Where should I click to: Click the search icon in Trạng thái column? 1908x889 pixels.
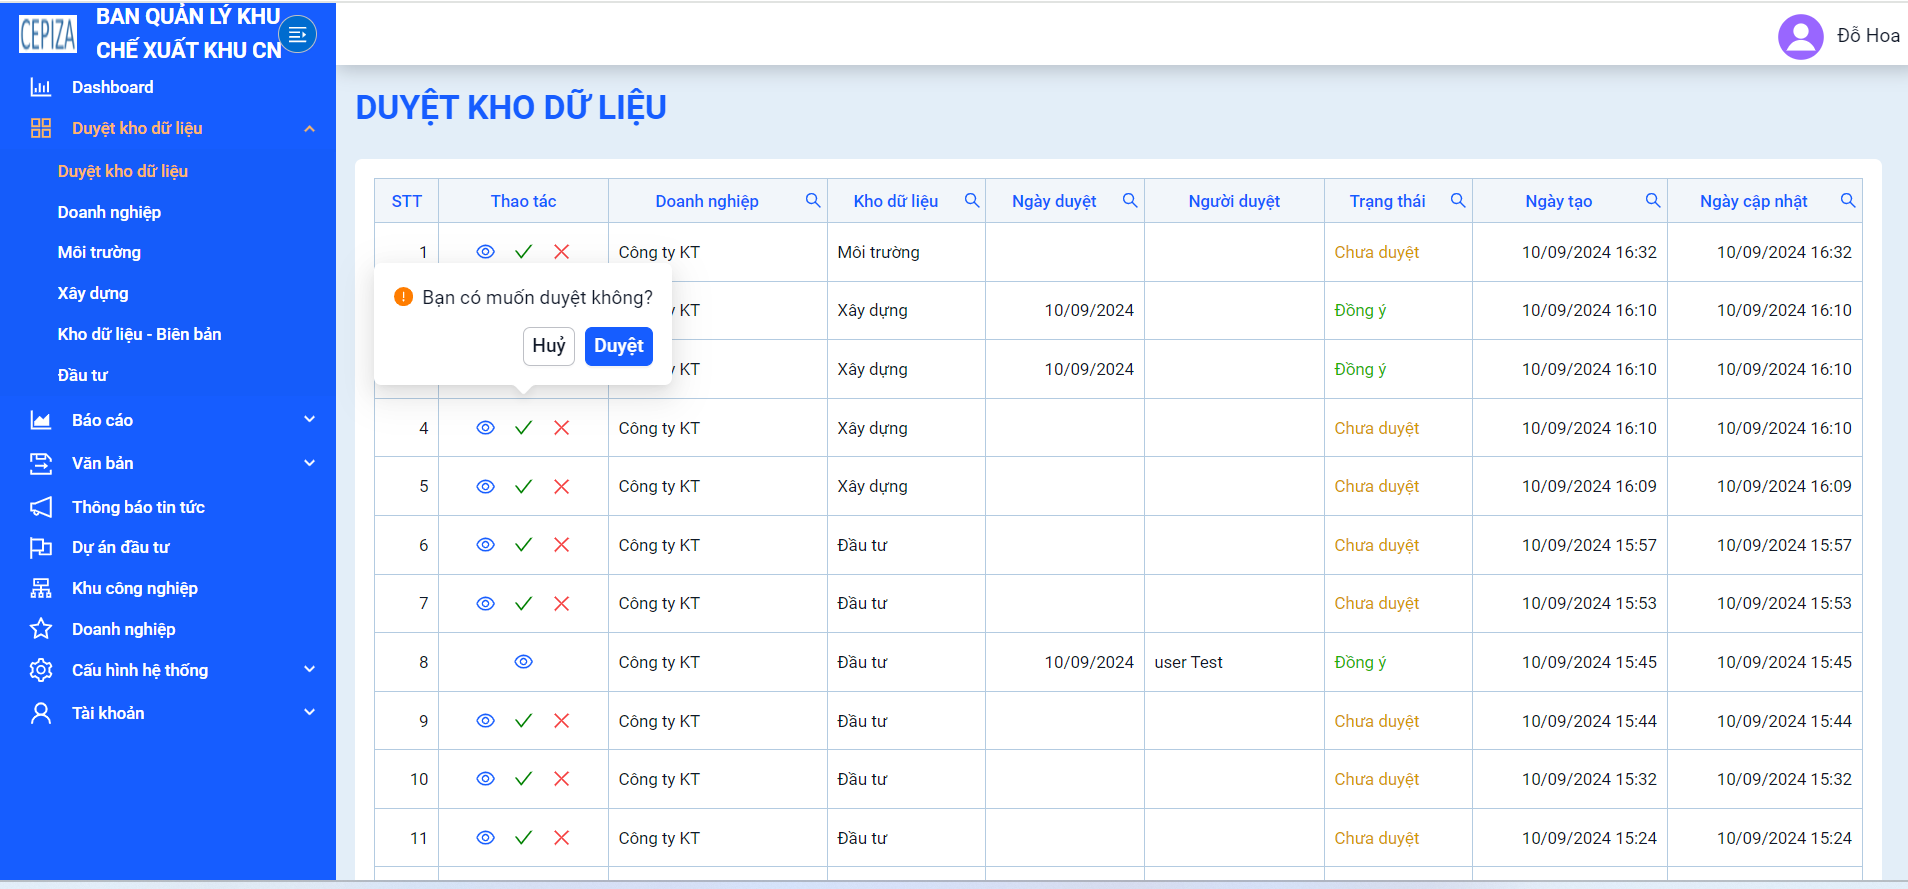click(x=1458, y=200)
